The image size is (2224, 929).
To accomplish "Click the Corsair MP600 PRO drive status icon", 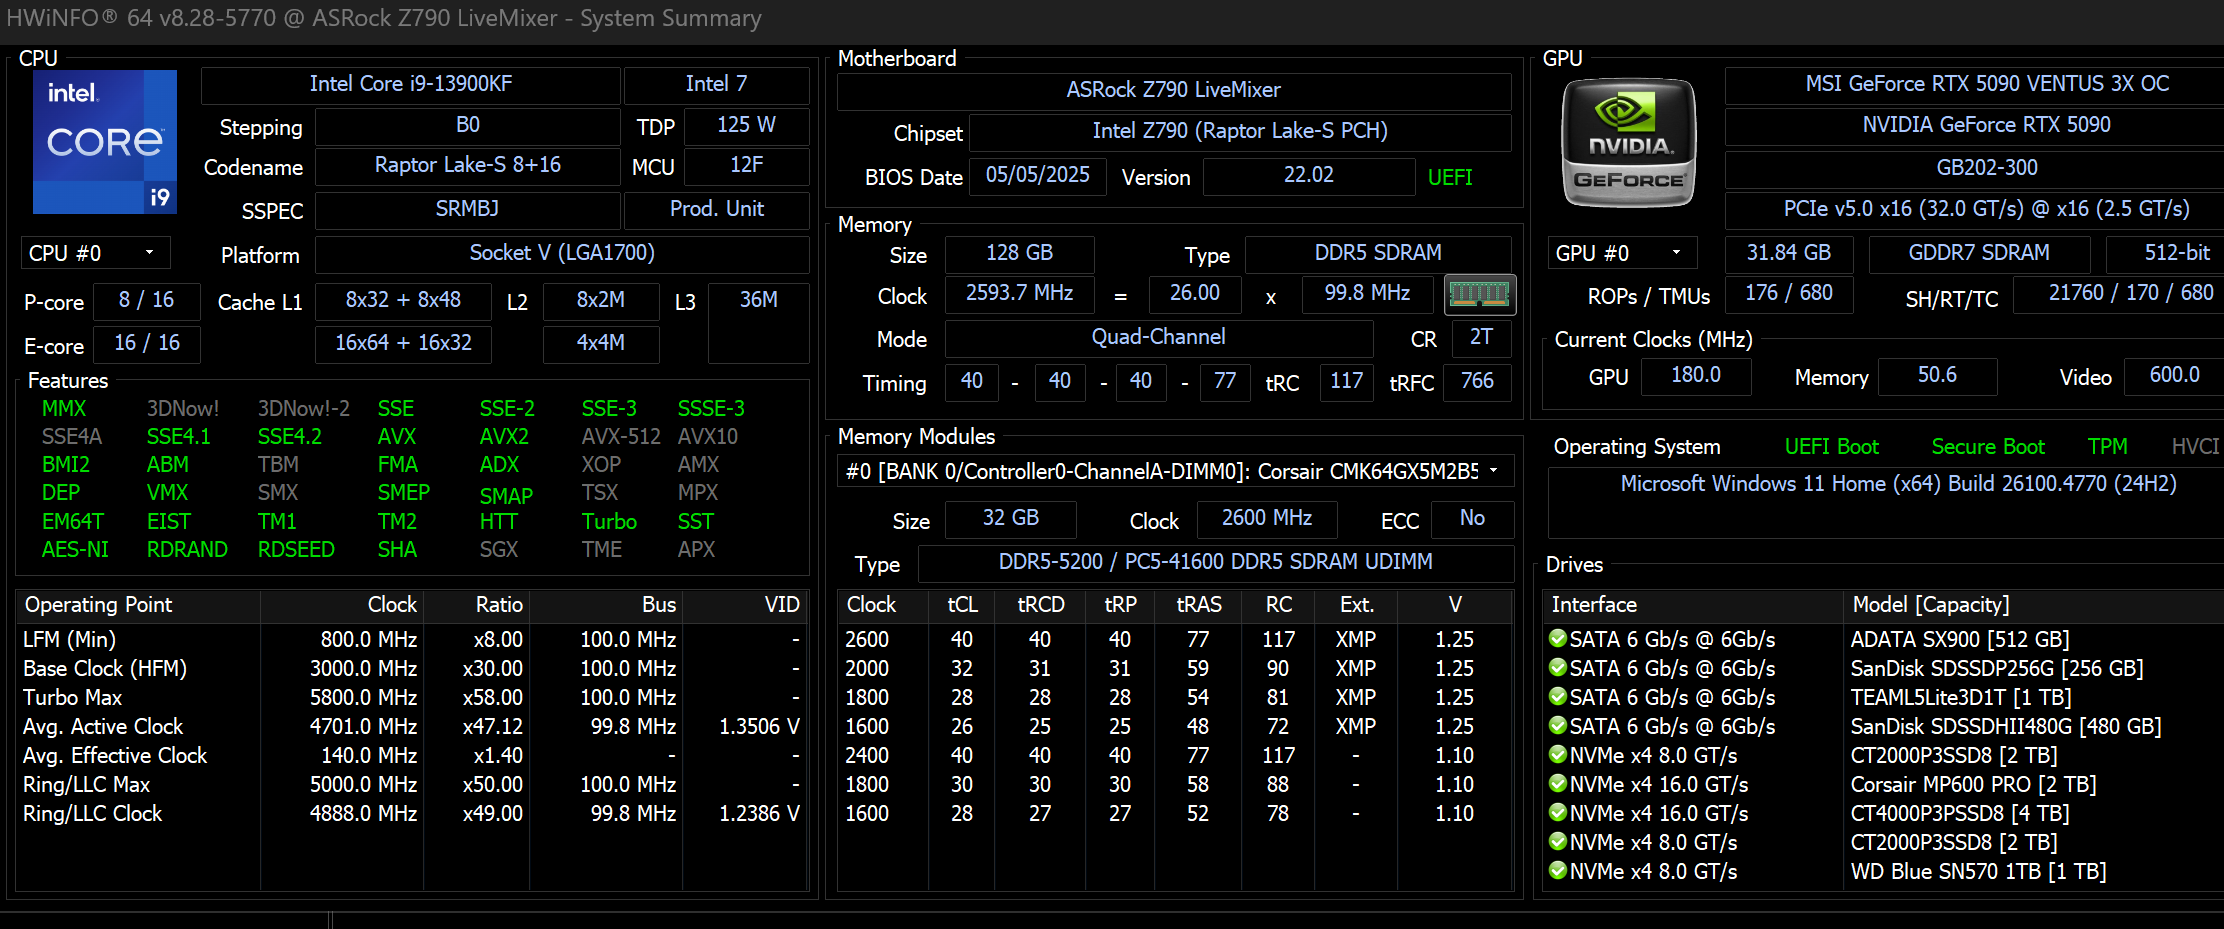I will coord(1557,783).
